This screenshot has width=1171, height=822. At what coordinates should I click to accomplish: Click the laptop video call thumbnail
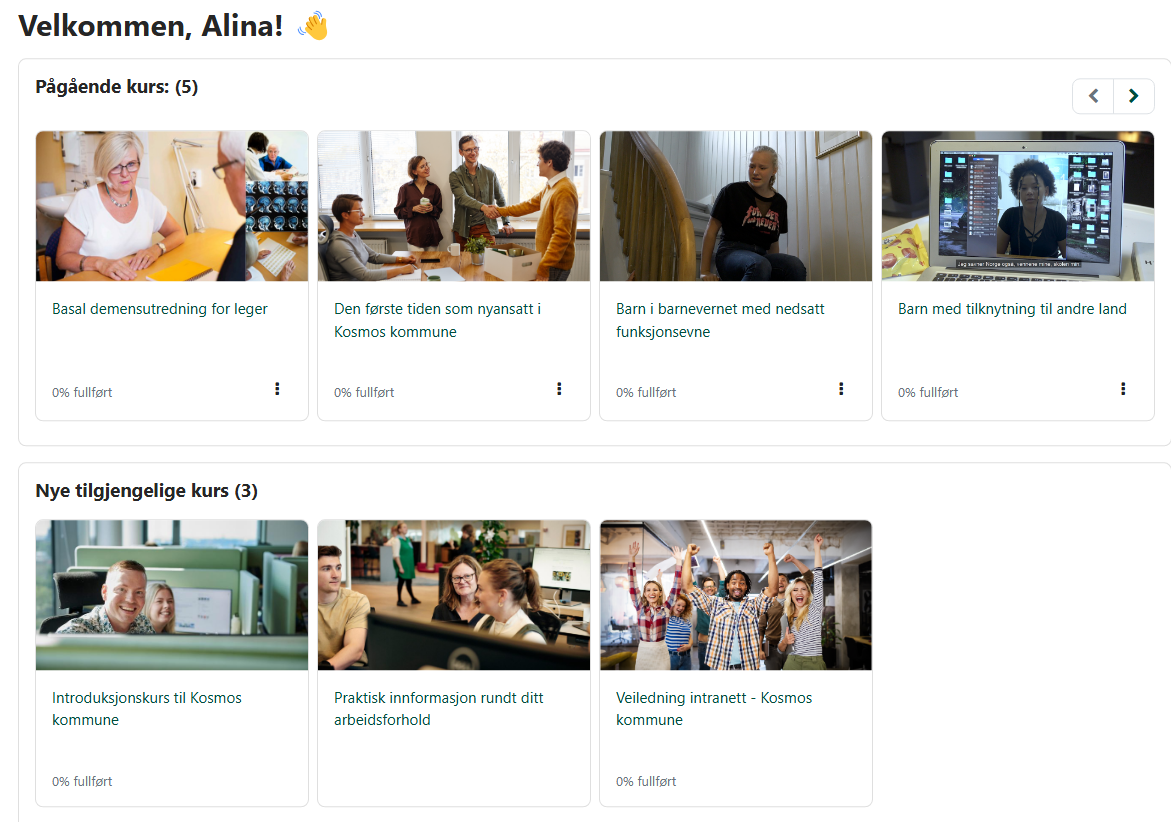[1018, 206]
